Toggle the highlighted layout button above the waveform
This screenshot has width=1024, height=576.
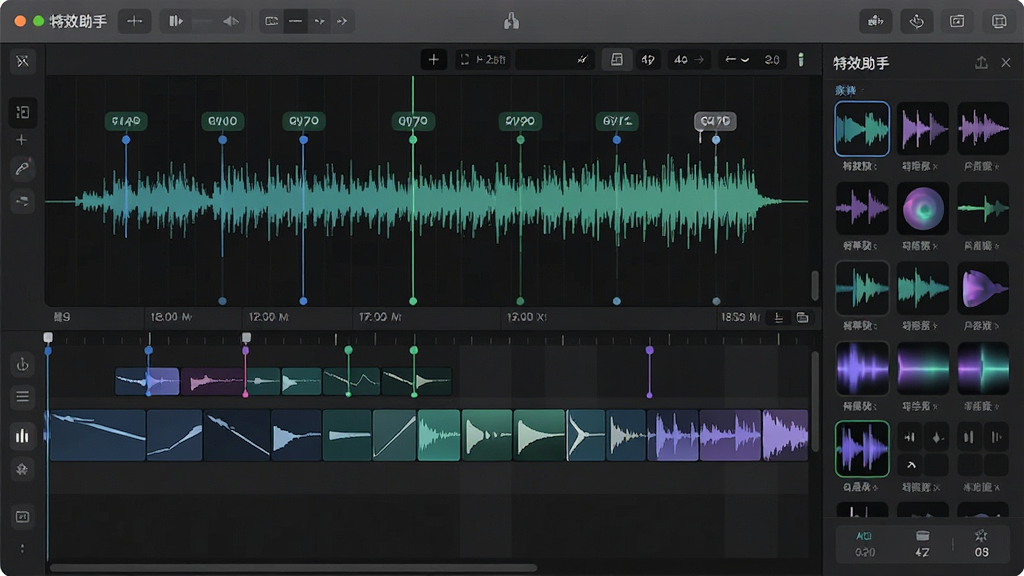616,59
